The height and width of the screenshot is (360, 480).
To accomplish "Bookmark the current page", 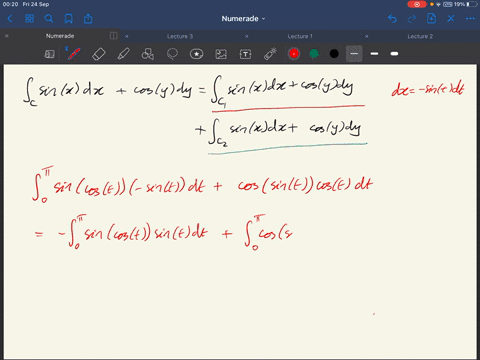I will [x=69, y=19].
